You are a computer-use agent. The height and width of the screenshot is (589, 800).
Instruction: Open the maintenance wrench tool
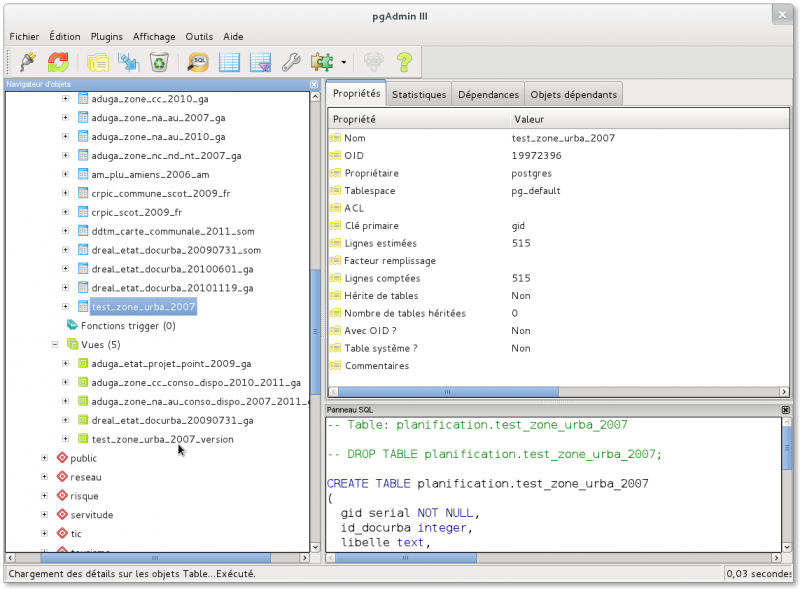point(291,62)
